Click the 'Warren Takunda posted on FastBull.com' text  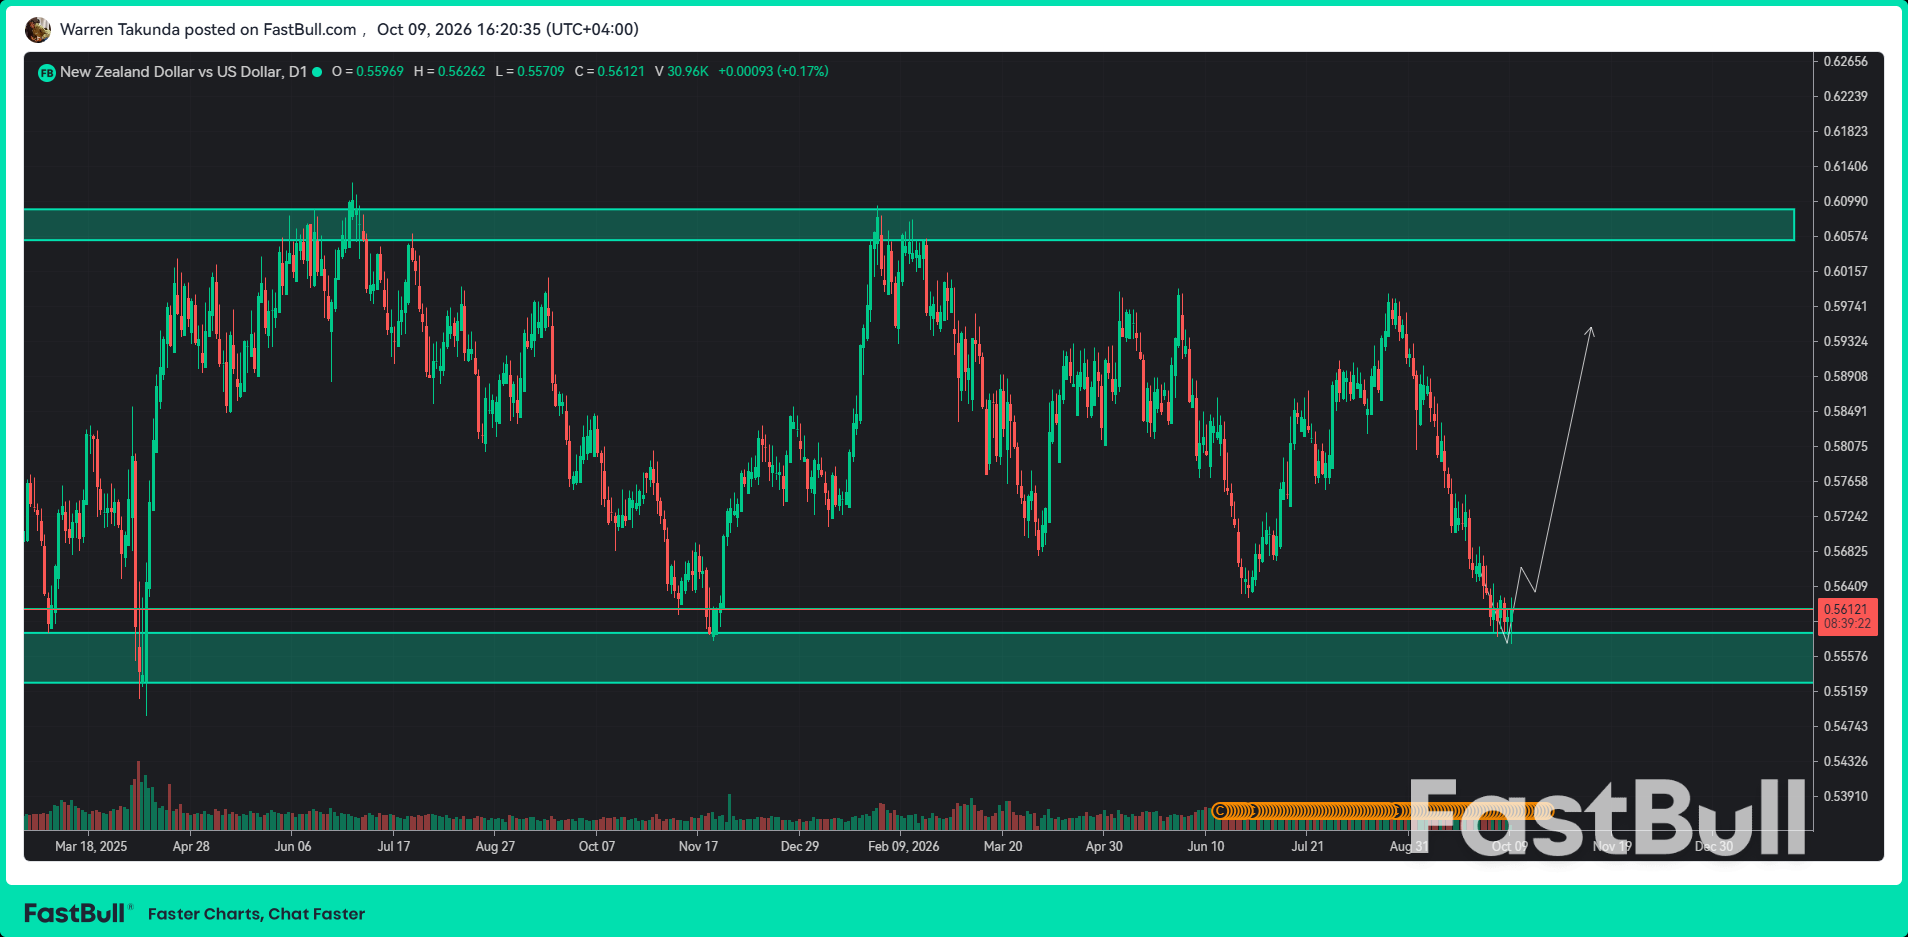point(208,29)
